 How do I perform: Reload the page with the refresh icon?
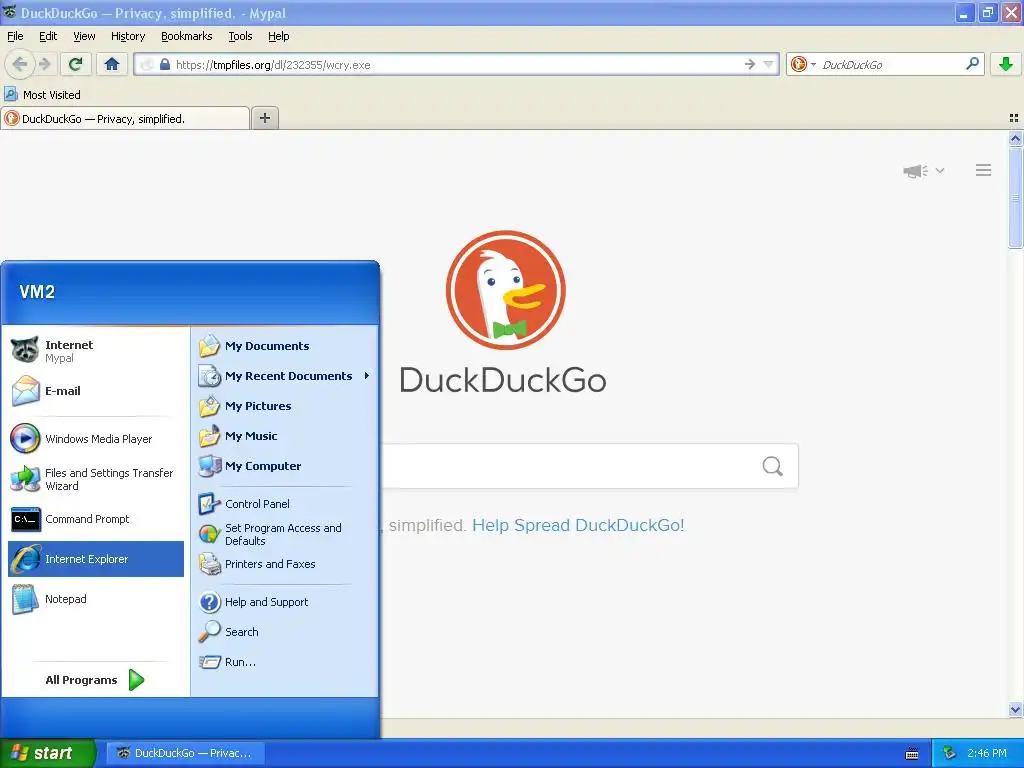pos(76,64)
